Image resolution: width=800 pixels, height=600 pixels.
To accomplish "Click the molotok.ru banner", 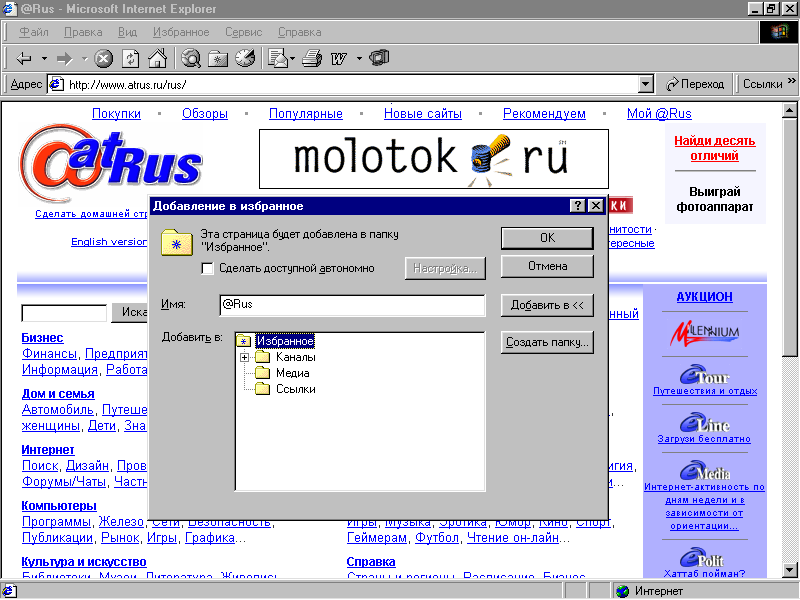I will coord(434,159).
